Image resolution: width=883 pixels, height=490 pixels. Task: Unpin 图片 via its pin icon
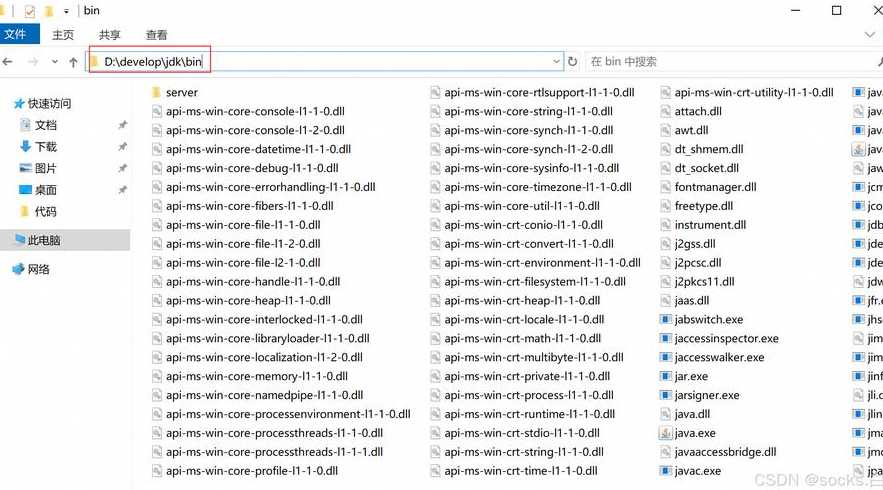point(122,168)
